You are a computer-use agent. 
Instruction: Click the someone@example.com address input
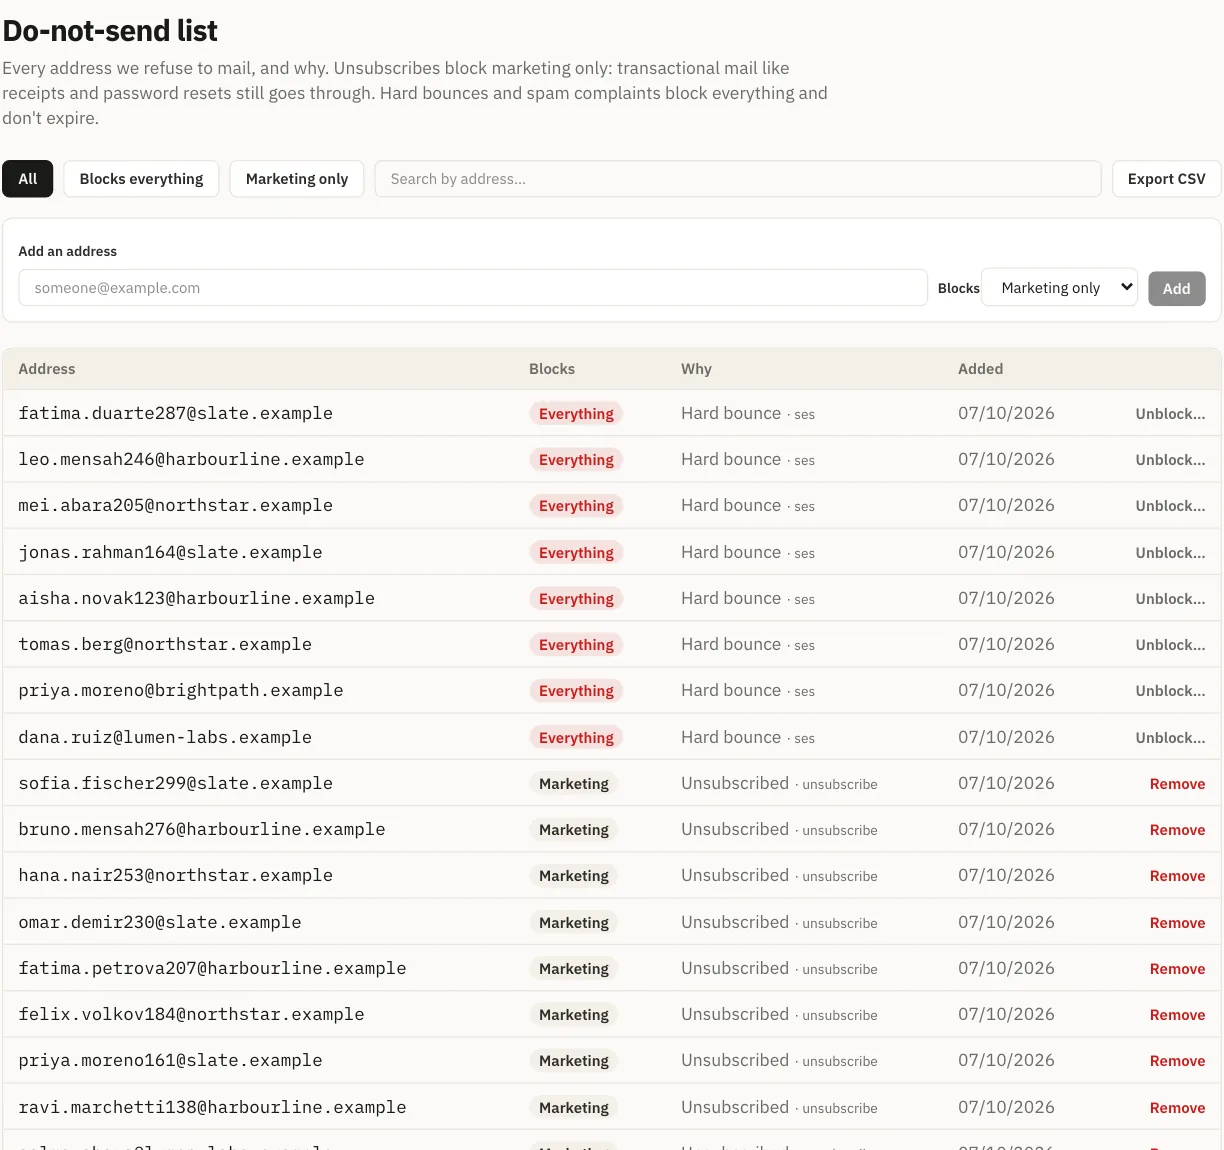[x=473, y=288]
